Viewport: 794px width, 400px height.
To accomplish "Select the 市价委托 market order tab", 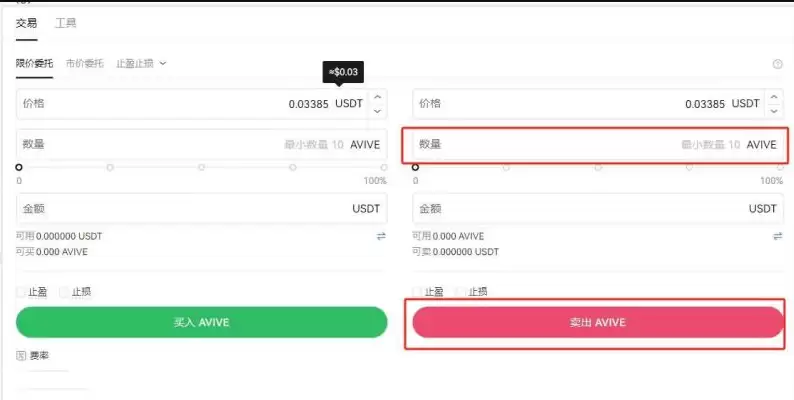I will pos(85,63).
